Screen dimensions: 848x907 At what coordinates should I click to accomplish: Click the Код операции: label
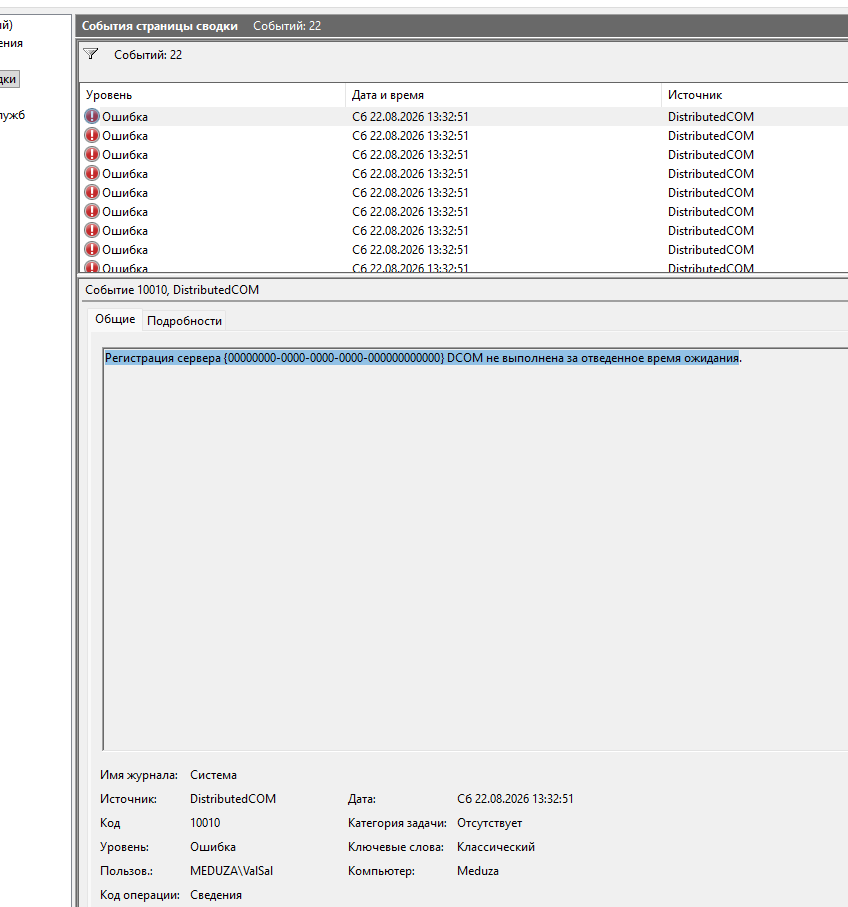click(139, 895)
